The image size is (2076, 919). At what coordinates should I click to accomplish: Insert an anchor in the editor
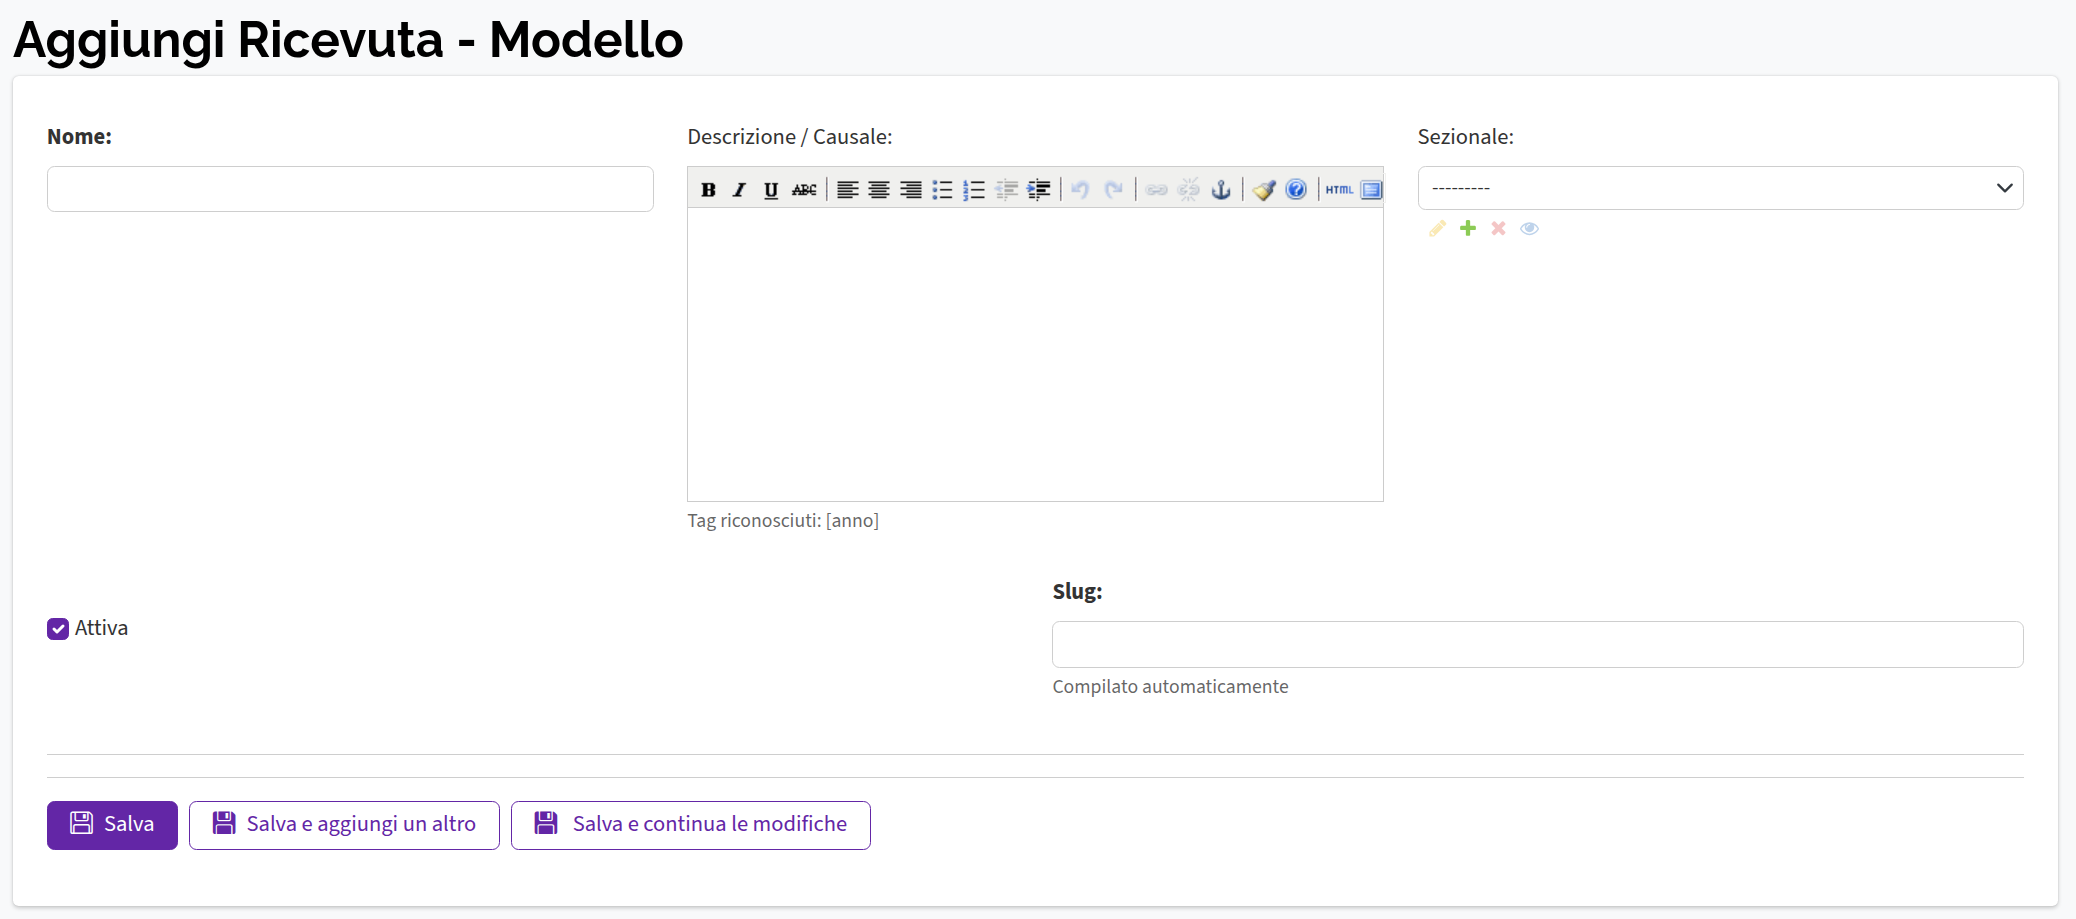tap(1221, 190)
